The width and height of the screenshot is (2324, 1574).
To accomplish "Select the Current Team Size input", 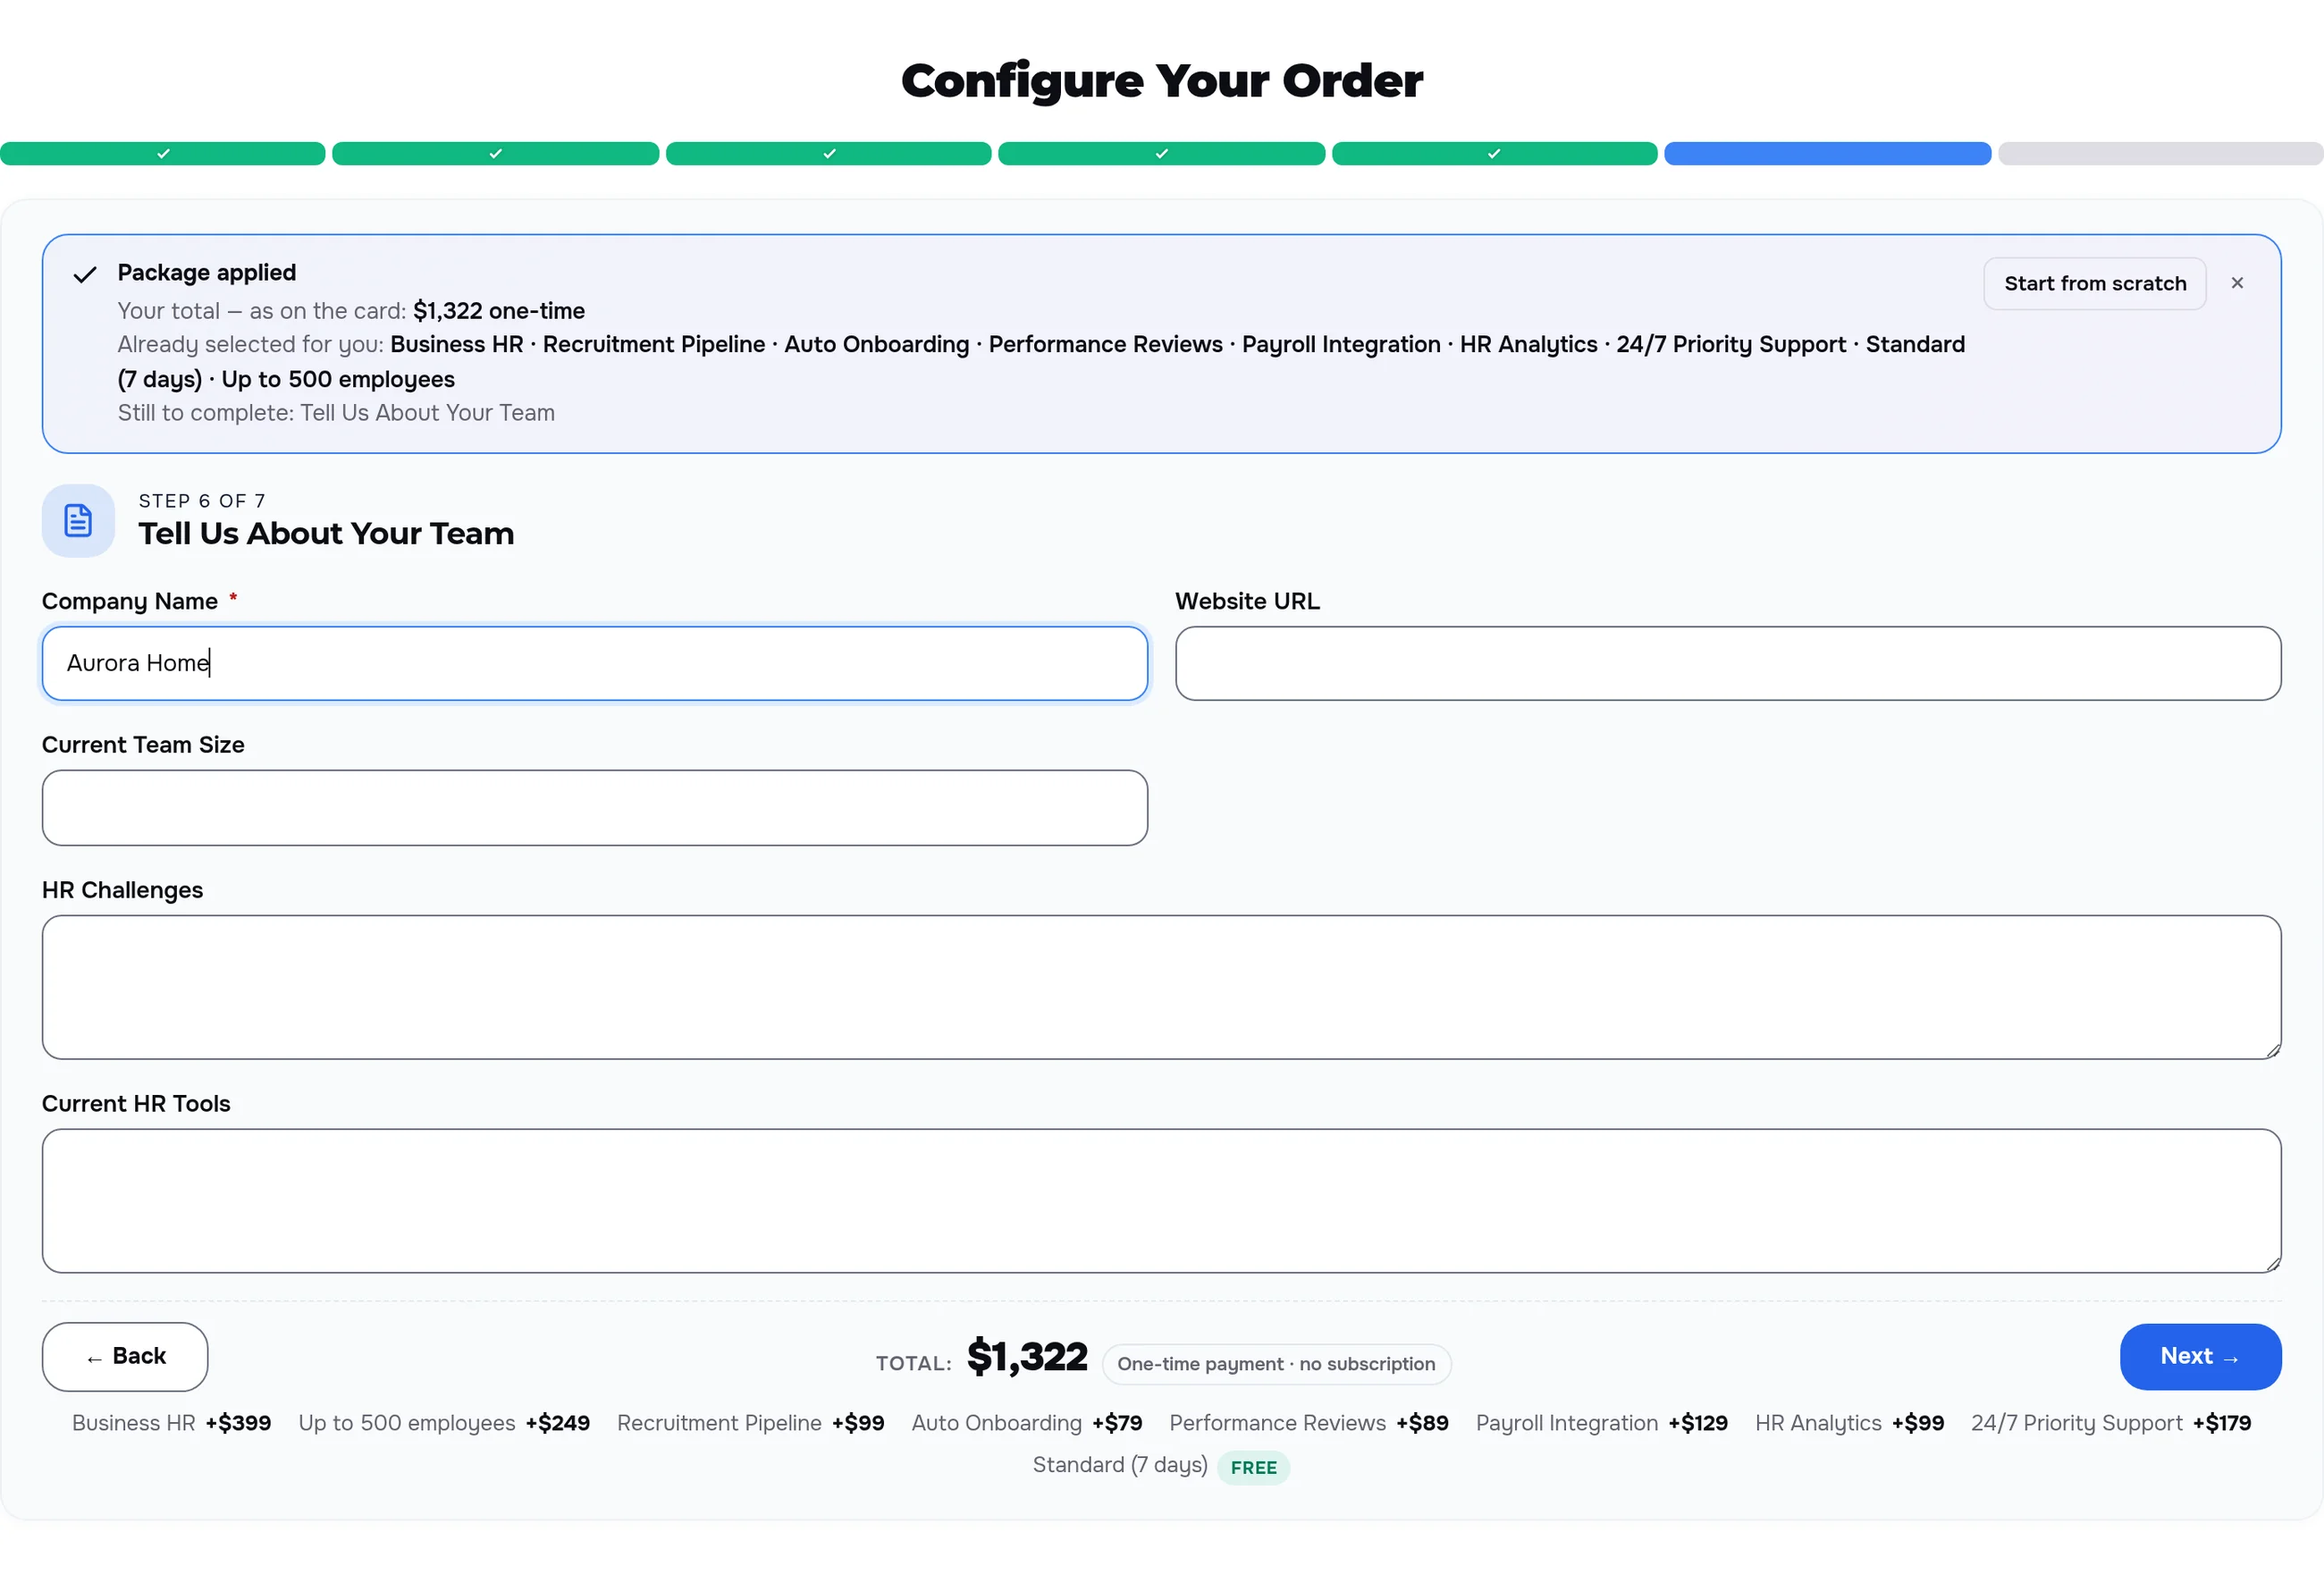I will [594, 807].
